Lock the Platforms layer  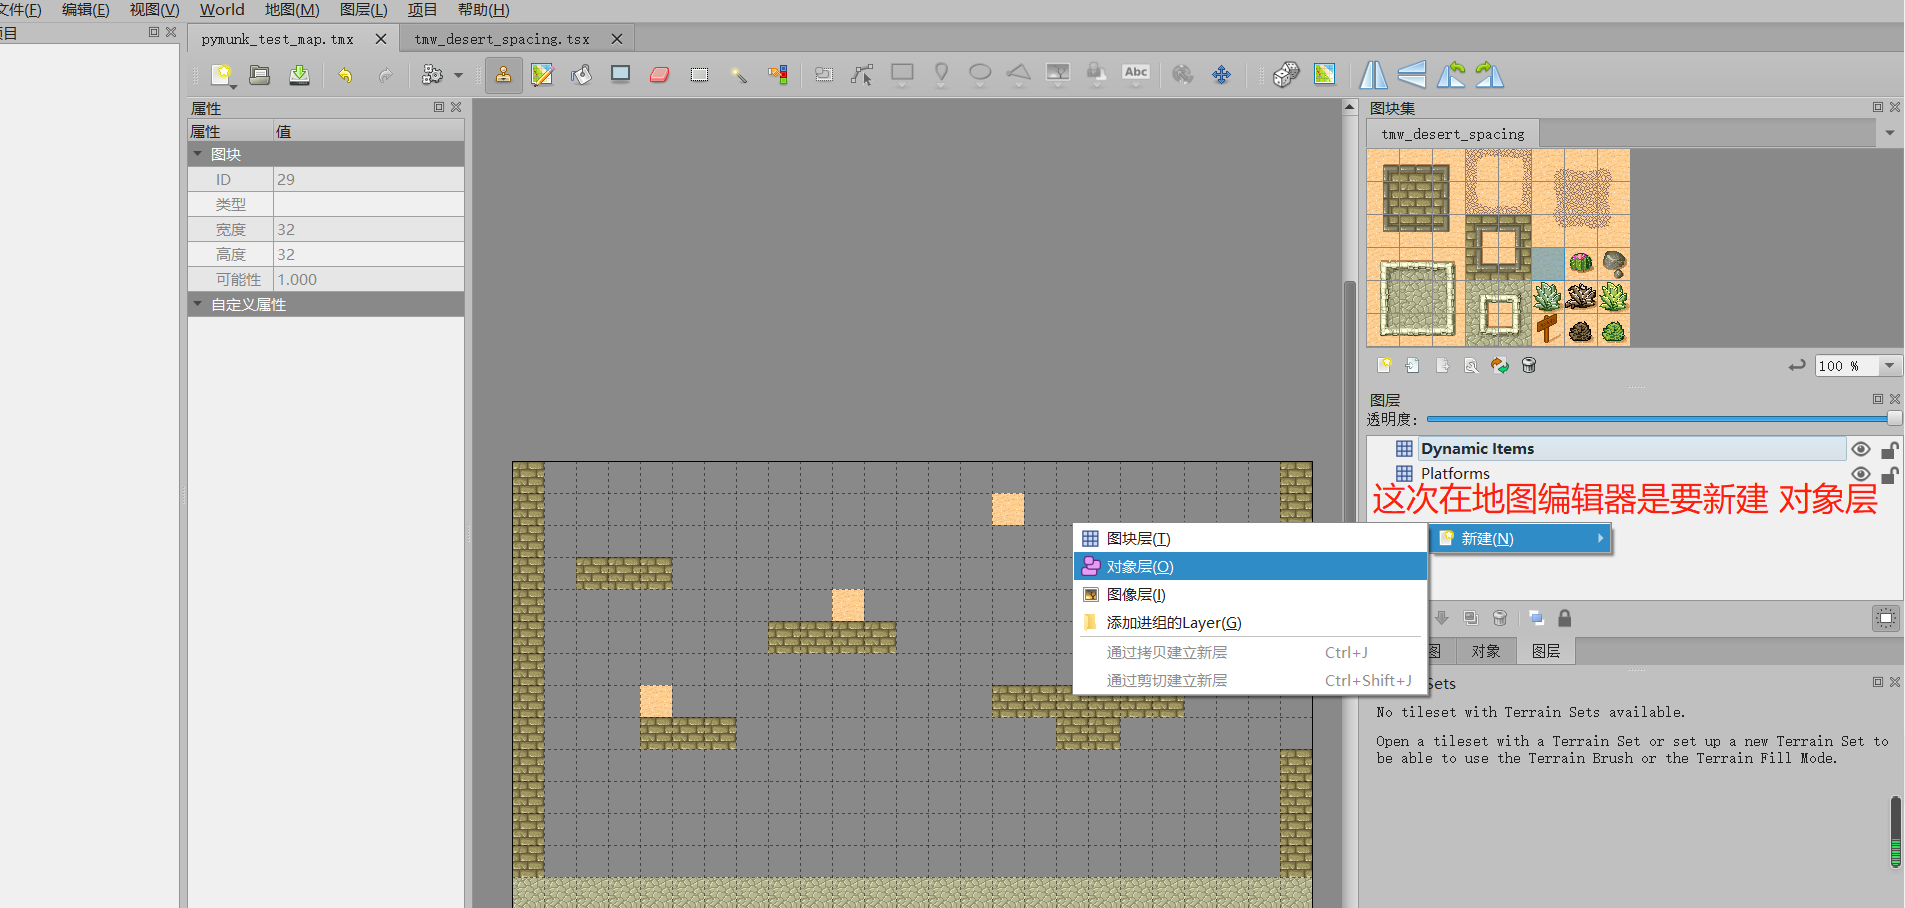1890,475
